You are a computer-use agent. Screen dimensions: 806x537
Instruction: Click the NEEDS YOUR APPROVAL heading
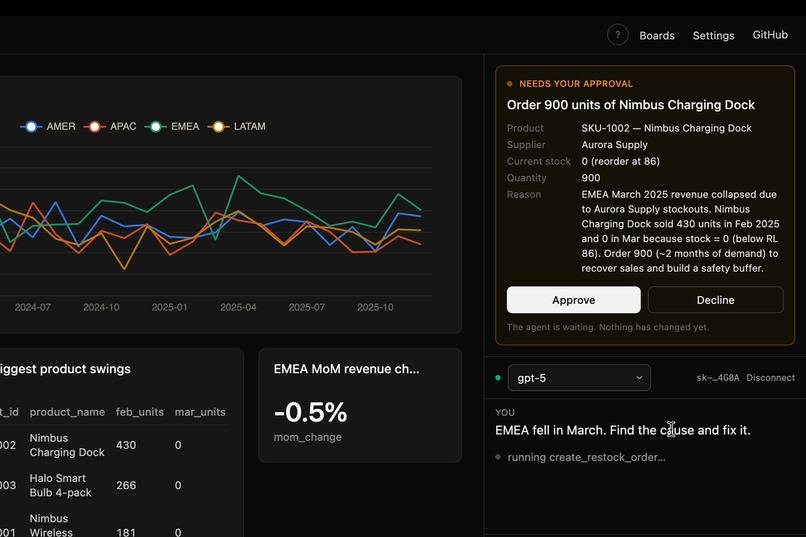[576, 84]
